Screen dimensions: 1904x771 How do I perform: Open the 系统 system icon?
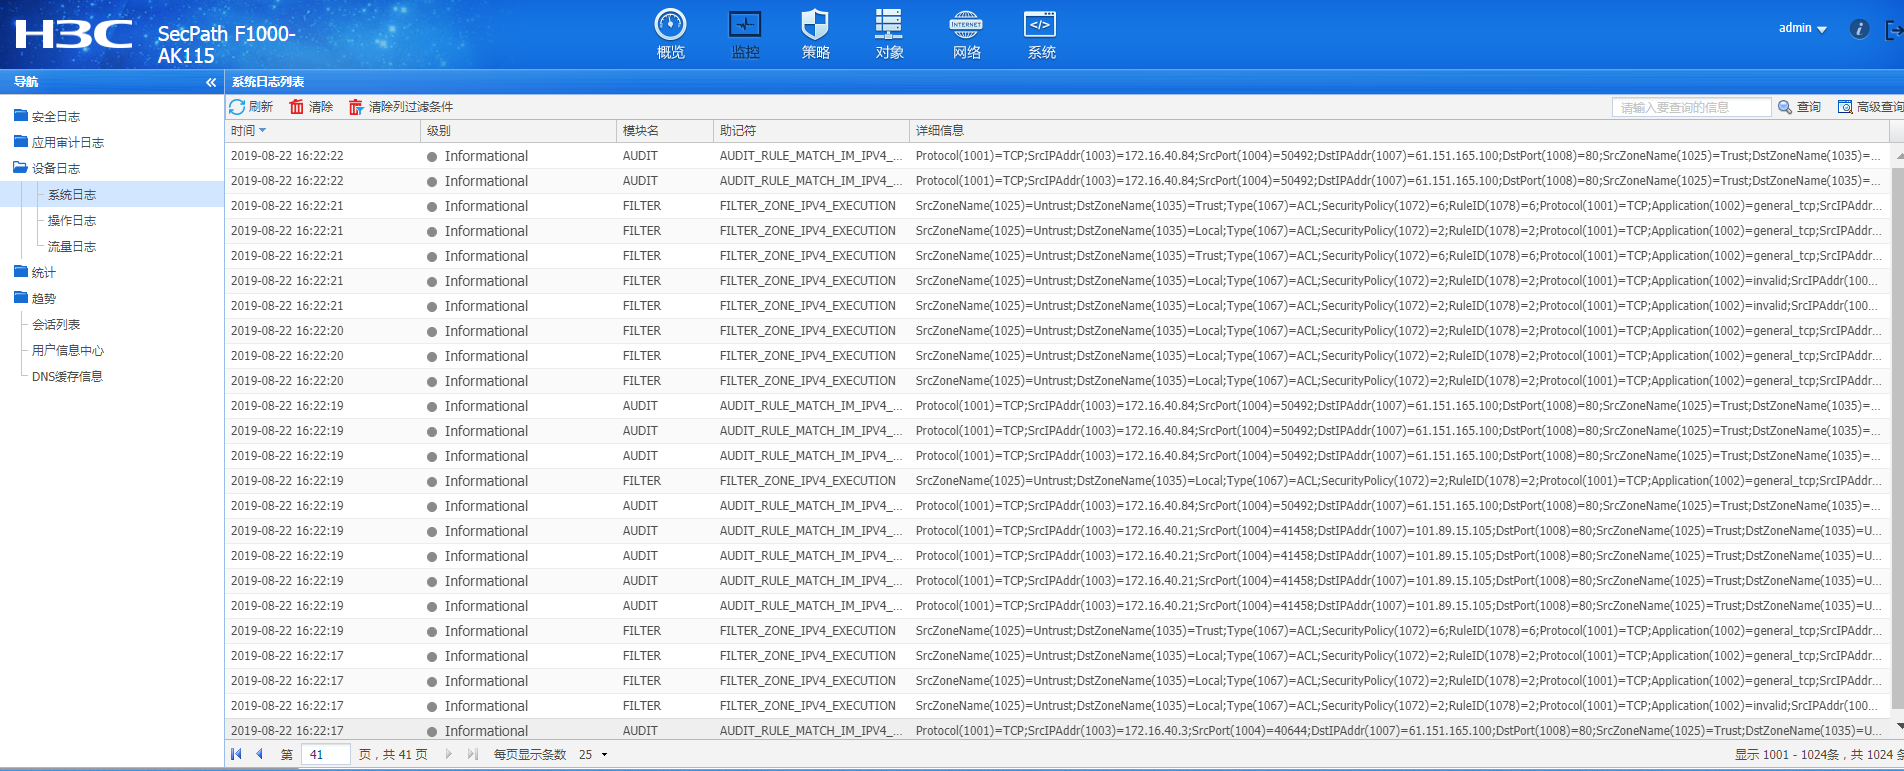1040,25
